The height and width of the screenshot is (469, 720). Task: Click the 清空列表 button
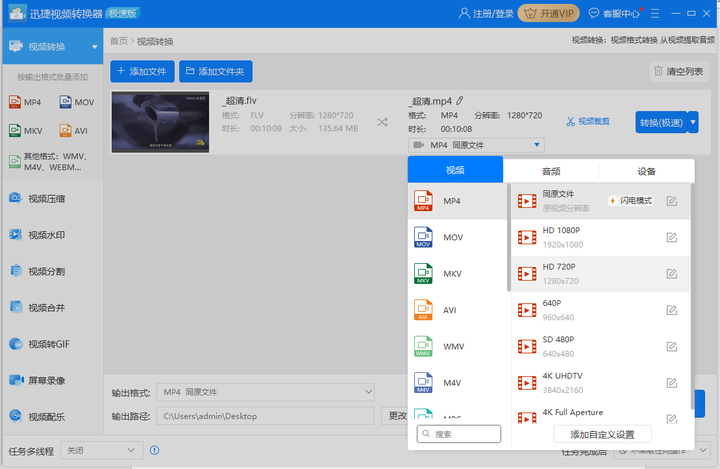[679, 71]
